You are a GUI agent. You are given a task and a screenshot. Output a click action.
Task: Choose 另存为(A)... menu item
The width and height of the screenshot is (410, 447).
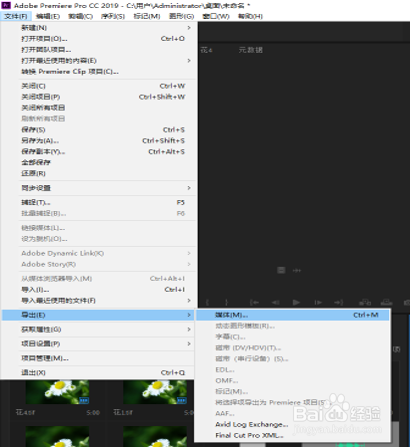click(x=98, y=141)
